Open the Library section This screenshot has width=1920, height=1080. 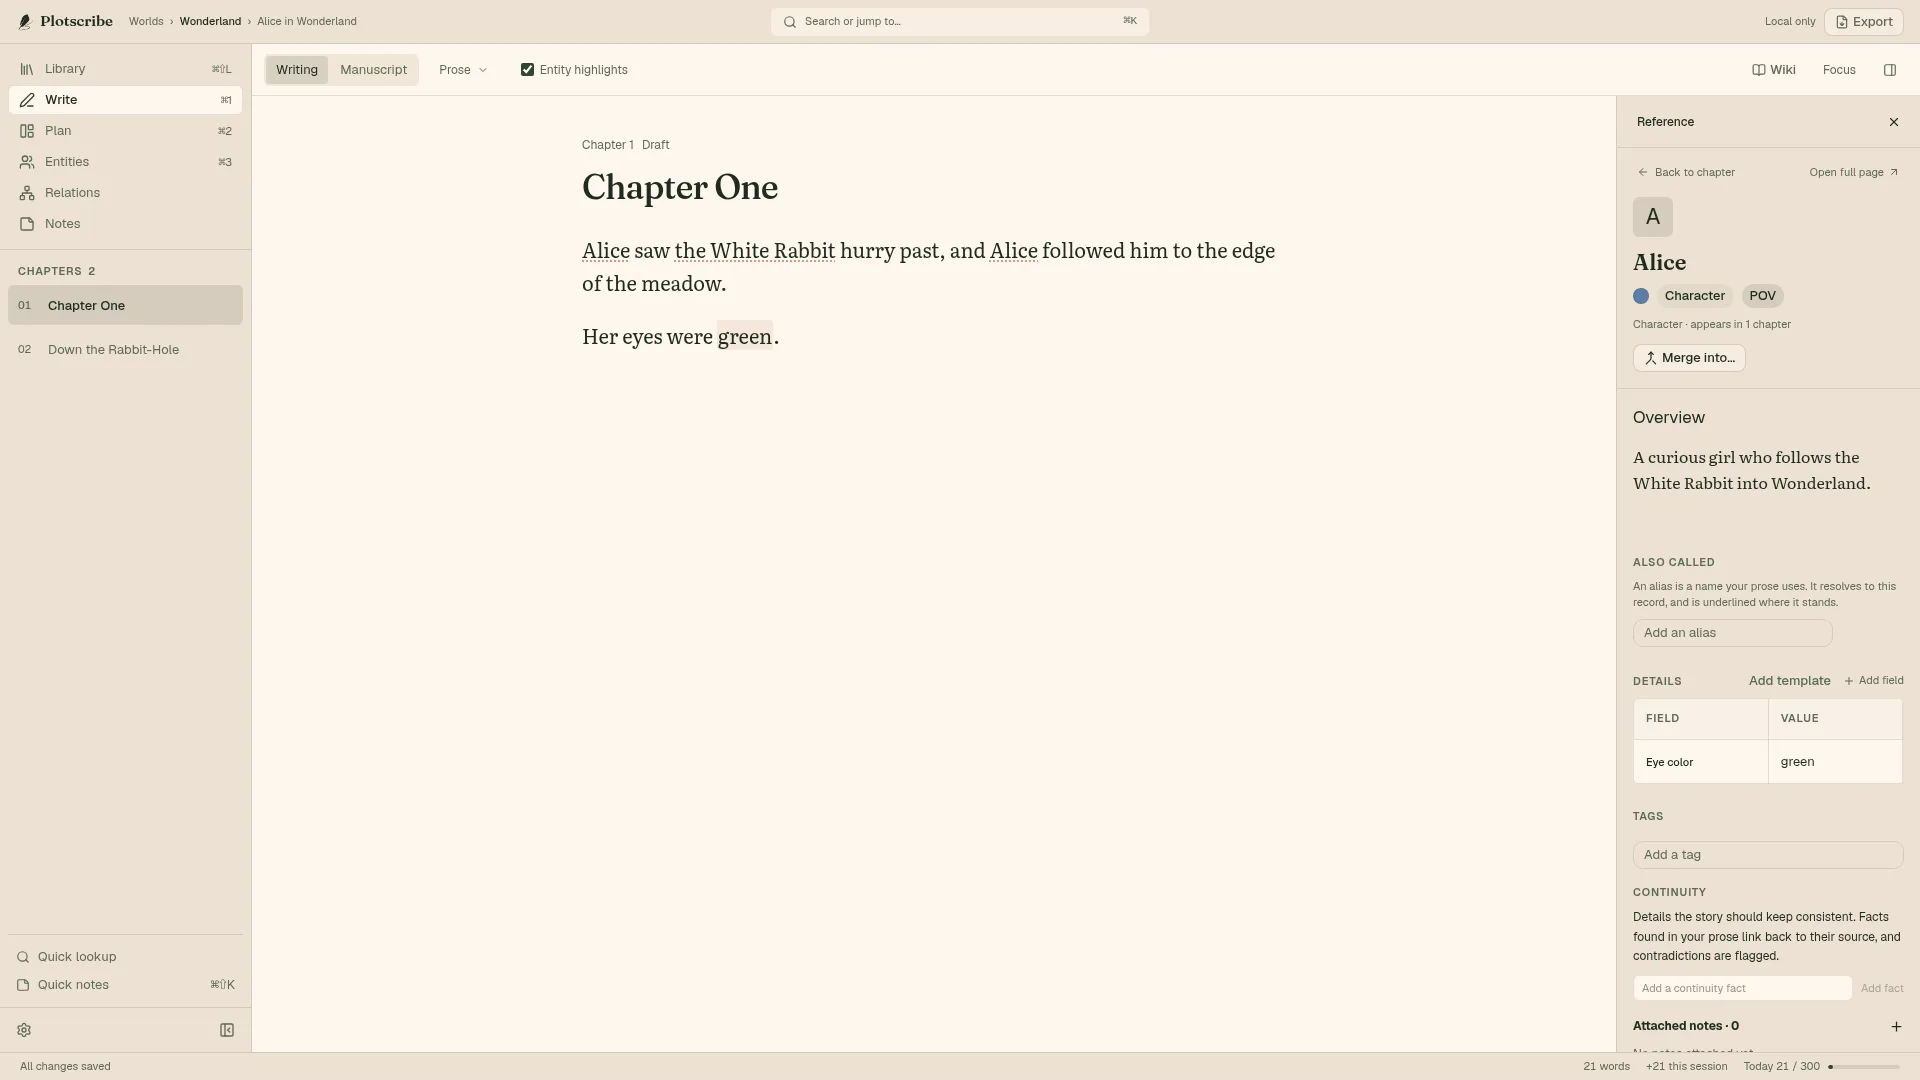click(x=125, y=69)
